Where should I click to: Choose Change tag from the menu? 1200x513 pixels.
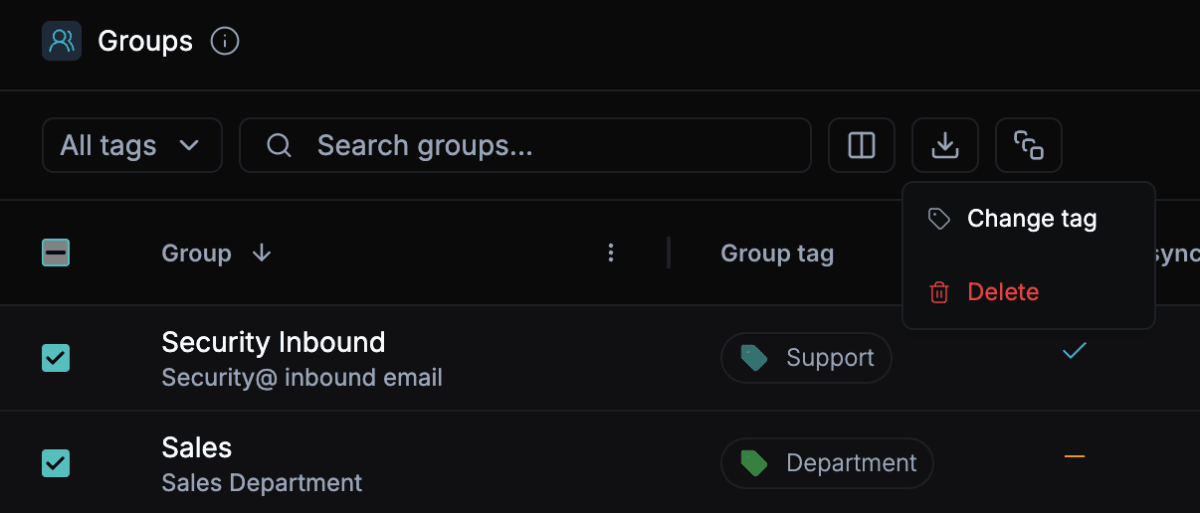(x=1030, y=219)
